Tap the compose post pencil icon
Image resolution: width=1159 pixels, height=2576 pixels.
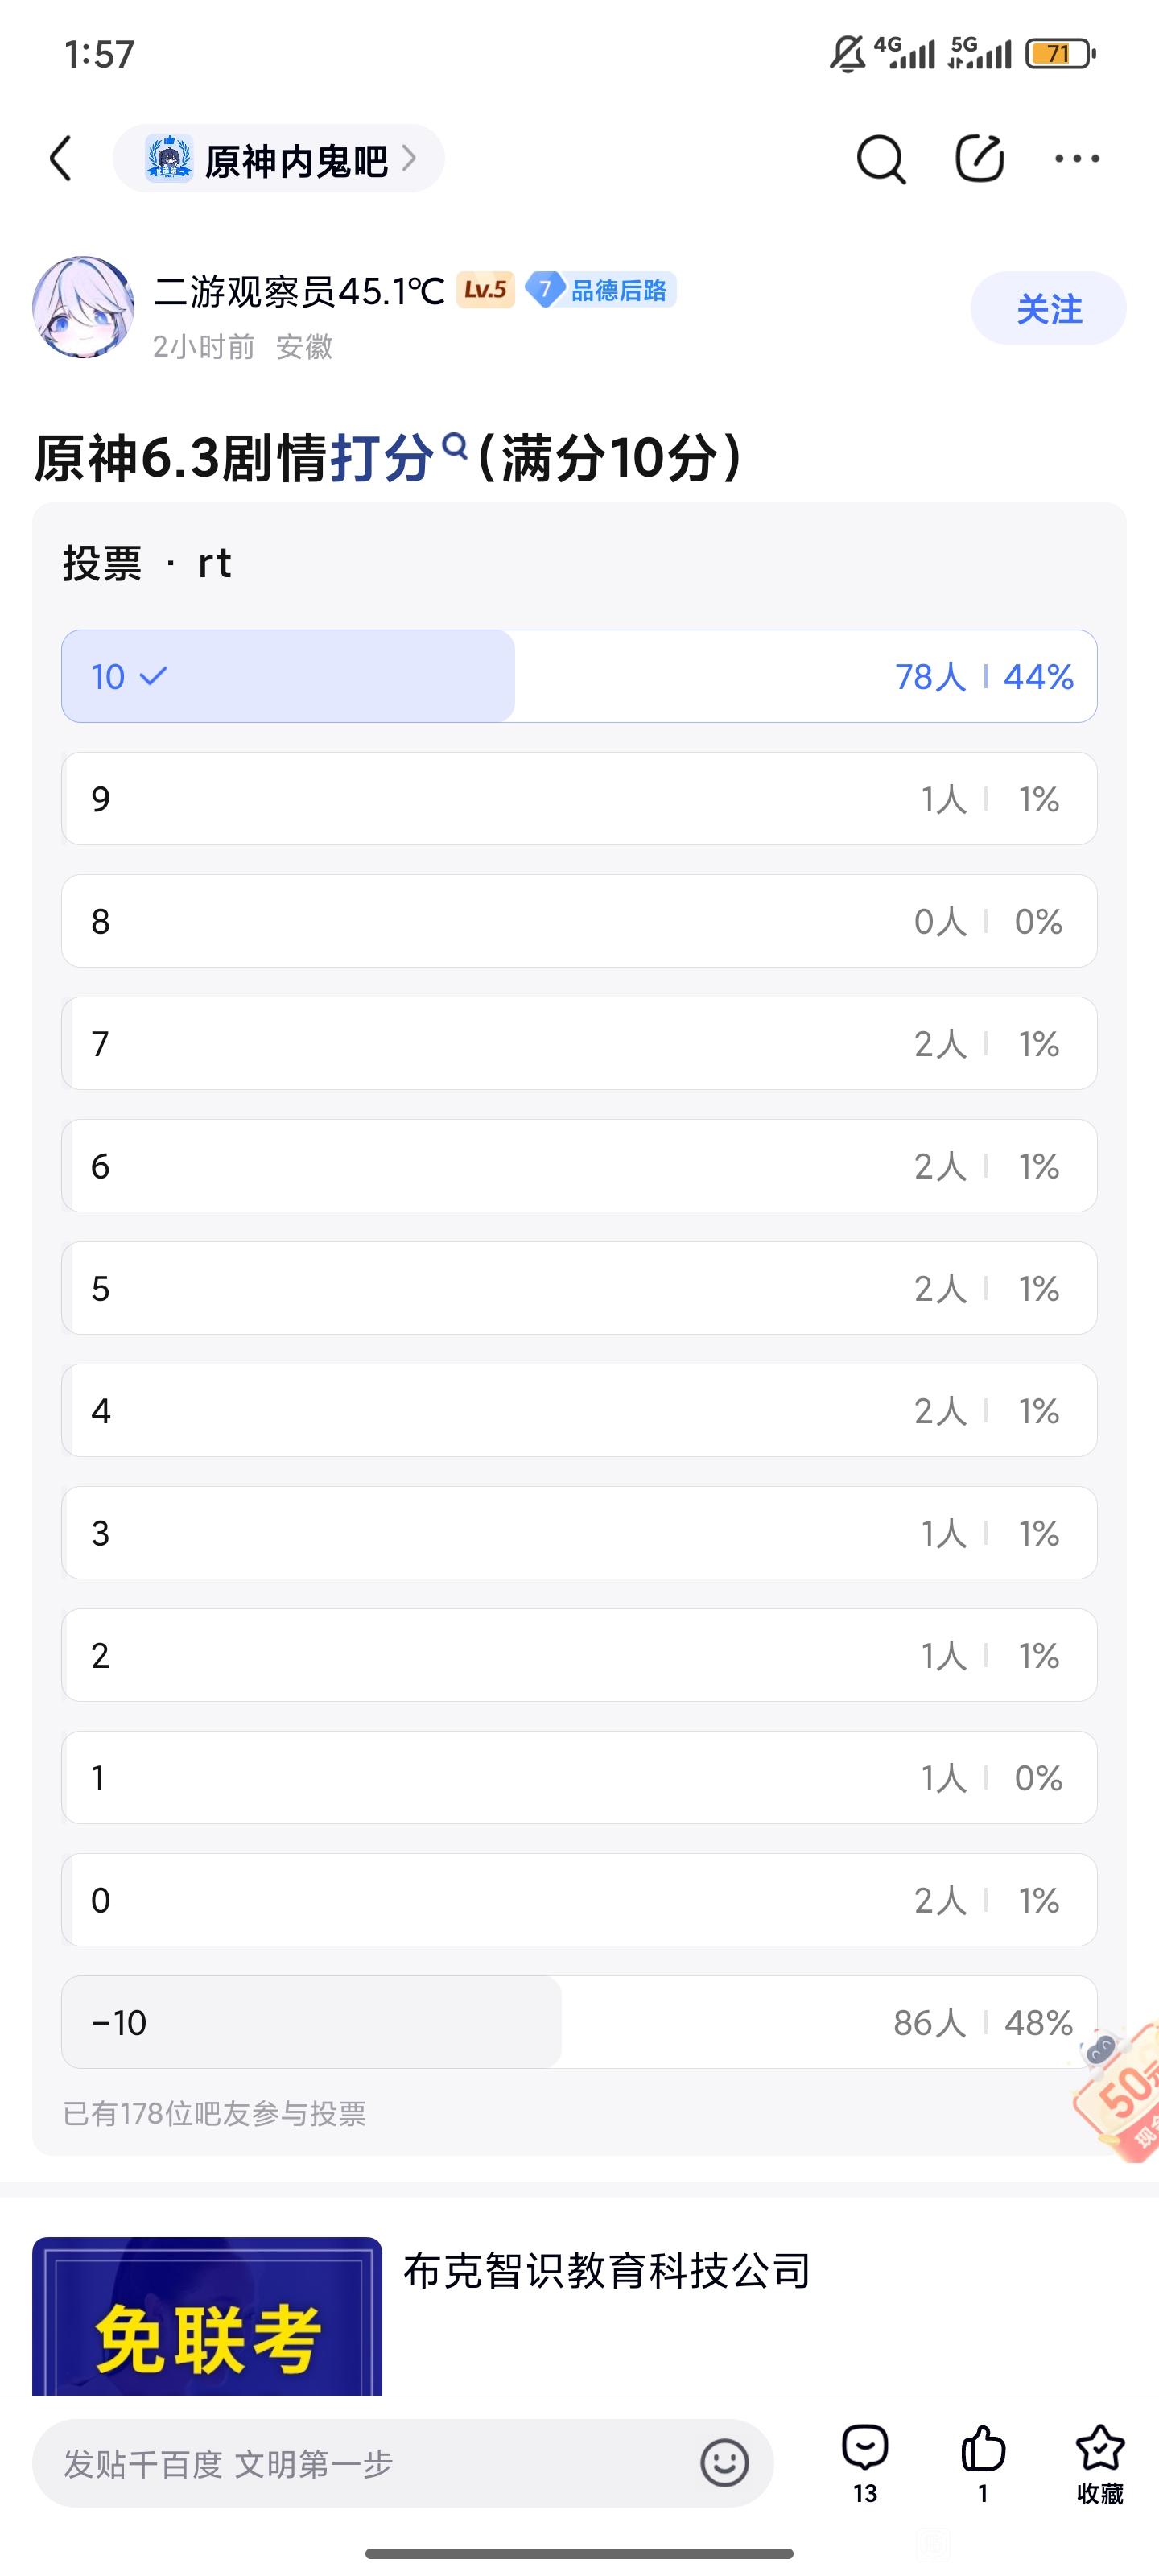pos(979,158)
